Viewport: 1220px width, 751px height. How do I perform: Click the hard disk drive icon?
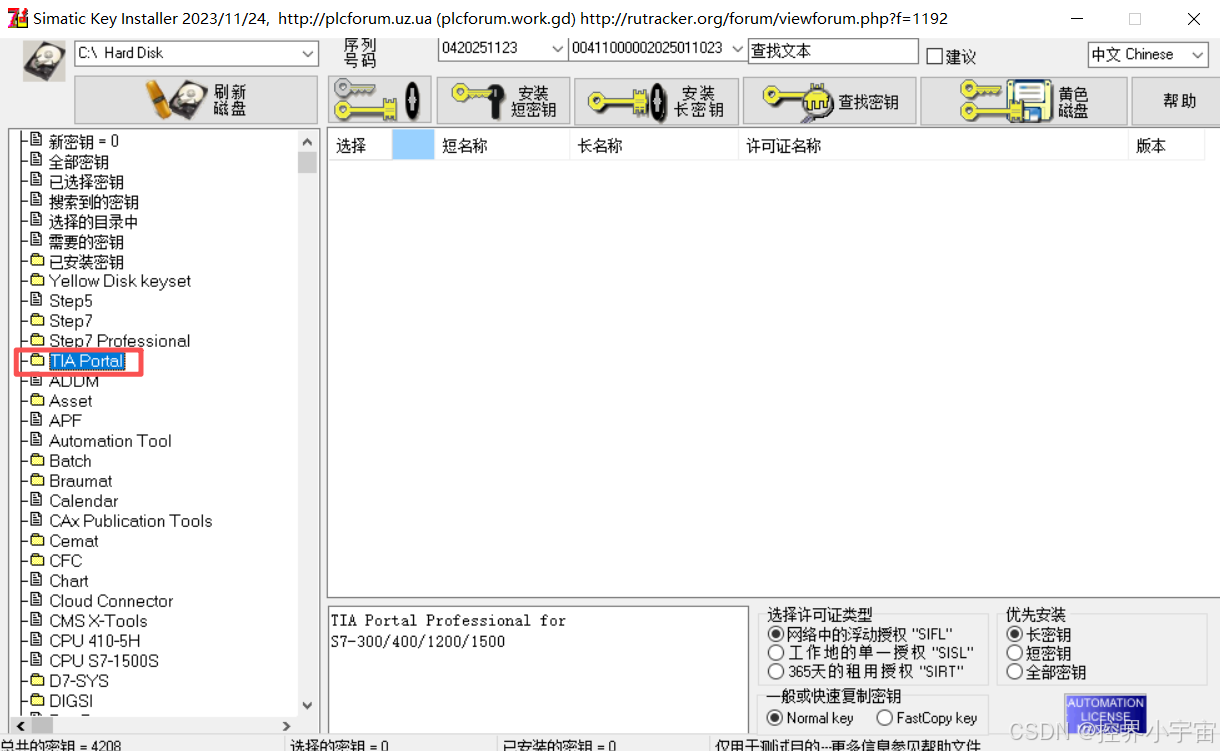(44, 60)
